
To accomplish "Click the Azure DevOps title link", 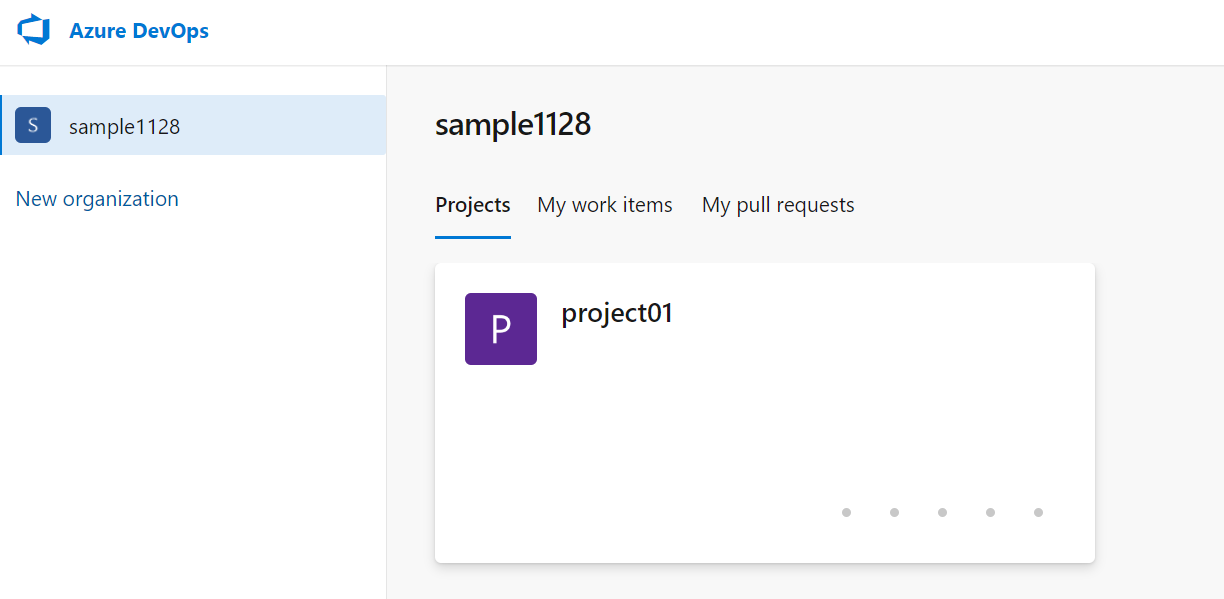I will coord(139,31).
